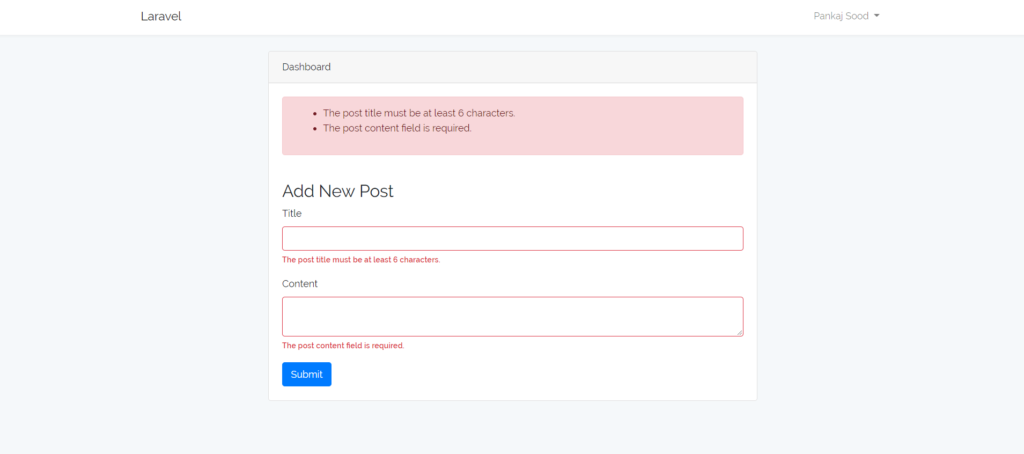The width and height of the screenshot is (1024, 454).
Task: Click the empty navbar area
Action: [496, 17]
